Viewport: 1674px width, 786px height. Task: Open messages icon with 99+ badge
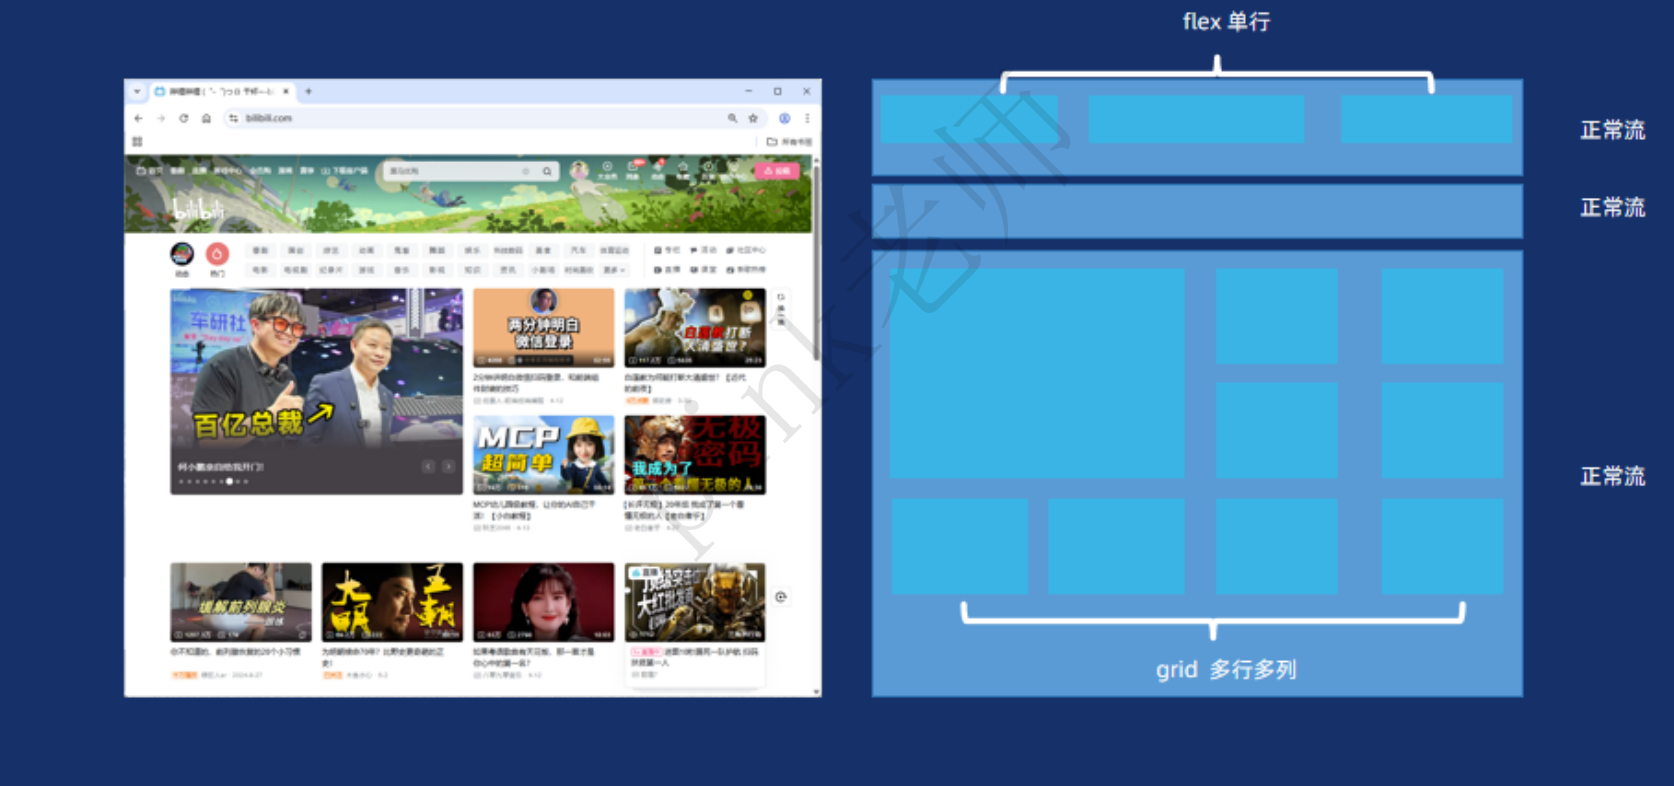633,170
